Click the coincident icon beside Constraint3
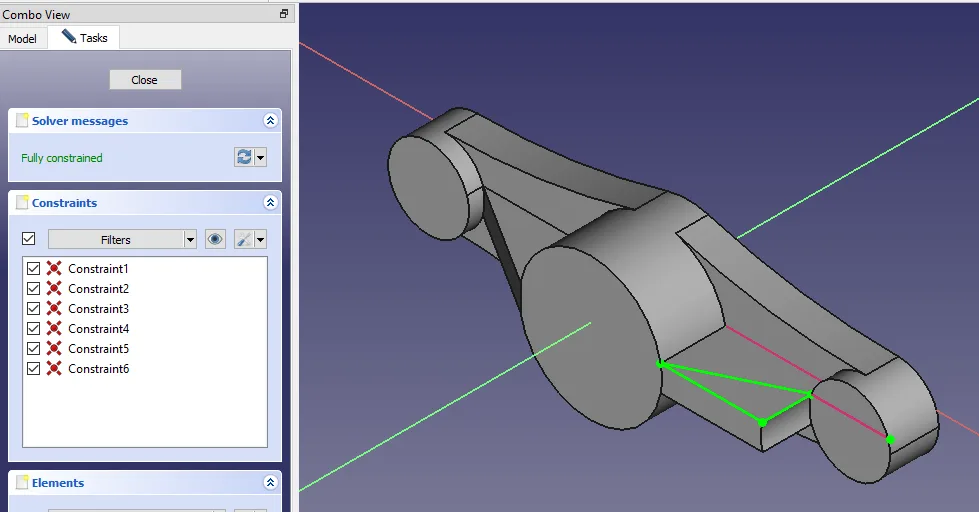Screen dimensions: 979x512 54,309
